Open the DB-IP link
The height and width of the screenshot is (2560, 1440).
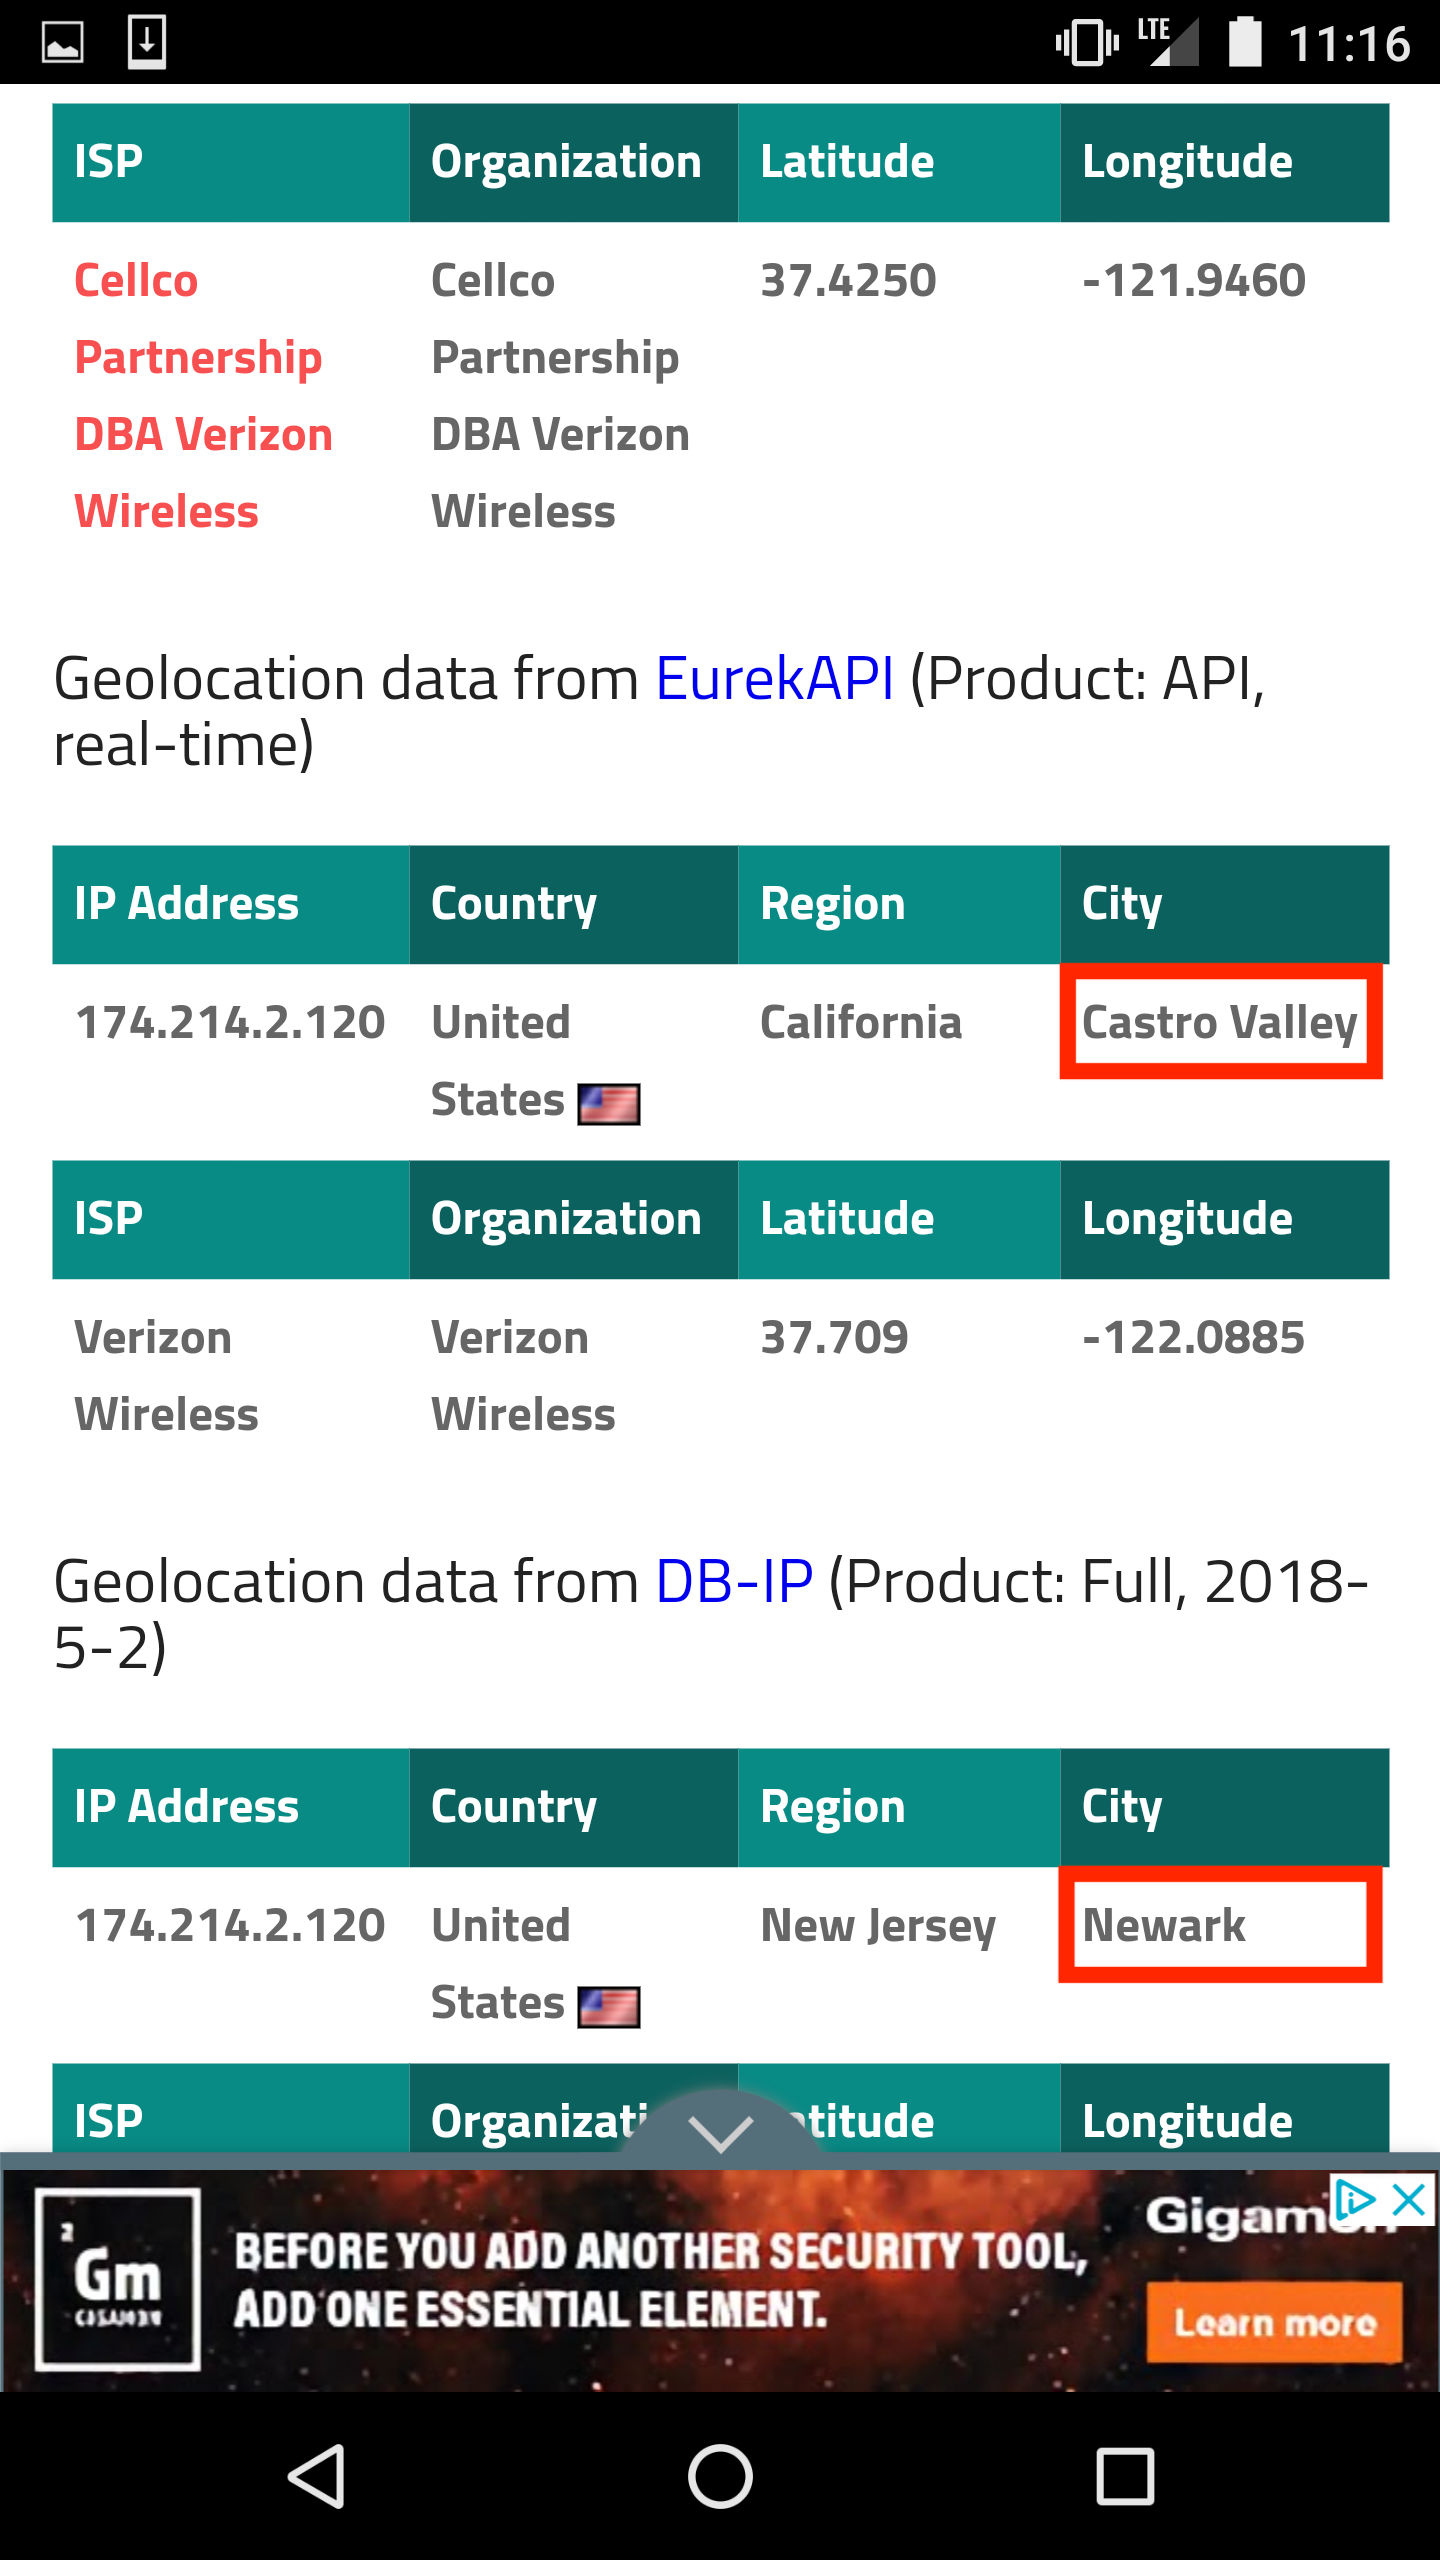pos(734,1582)
